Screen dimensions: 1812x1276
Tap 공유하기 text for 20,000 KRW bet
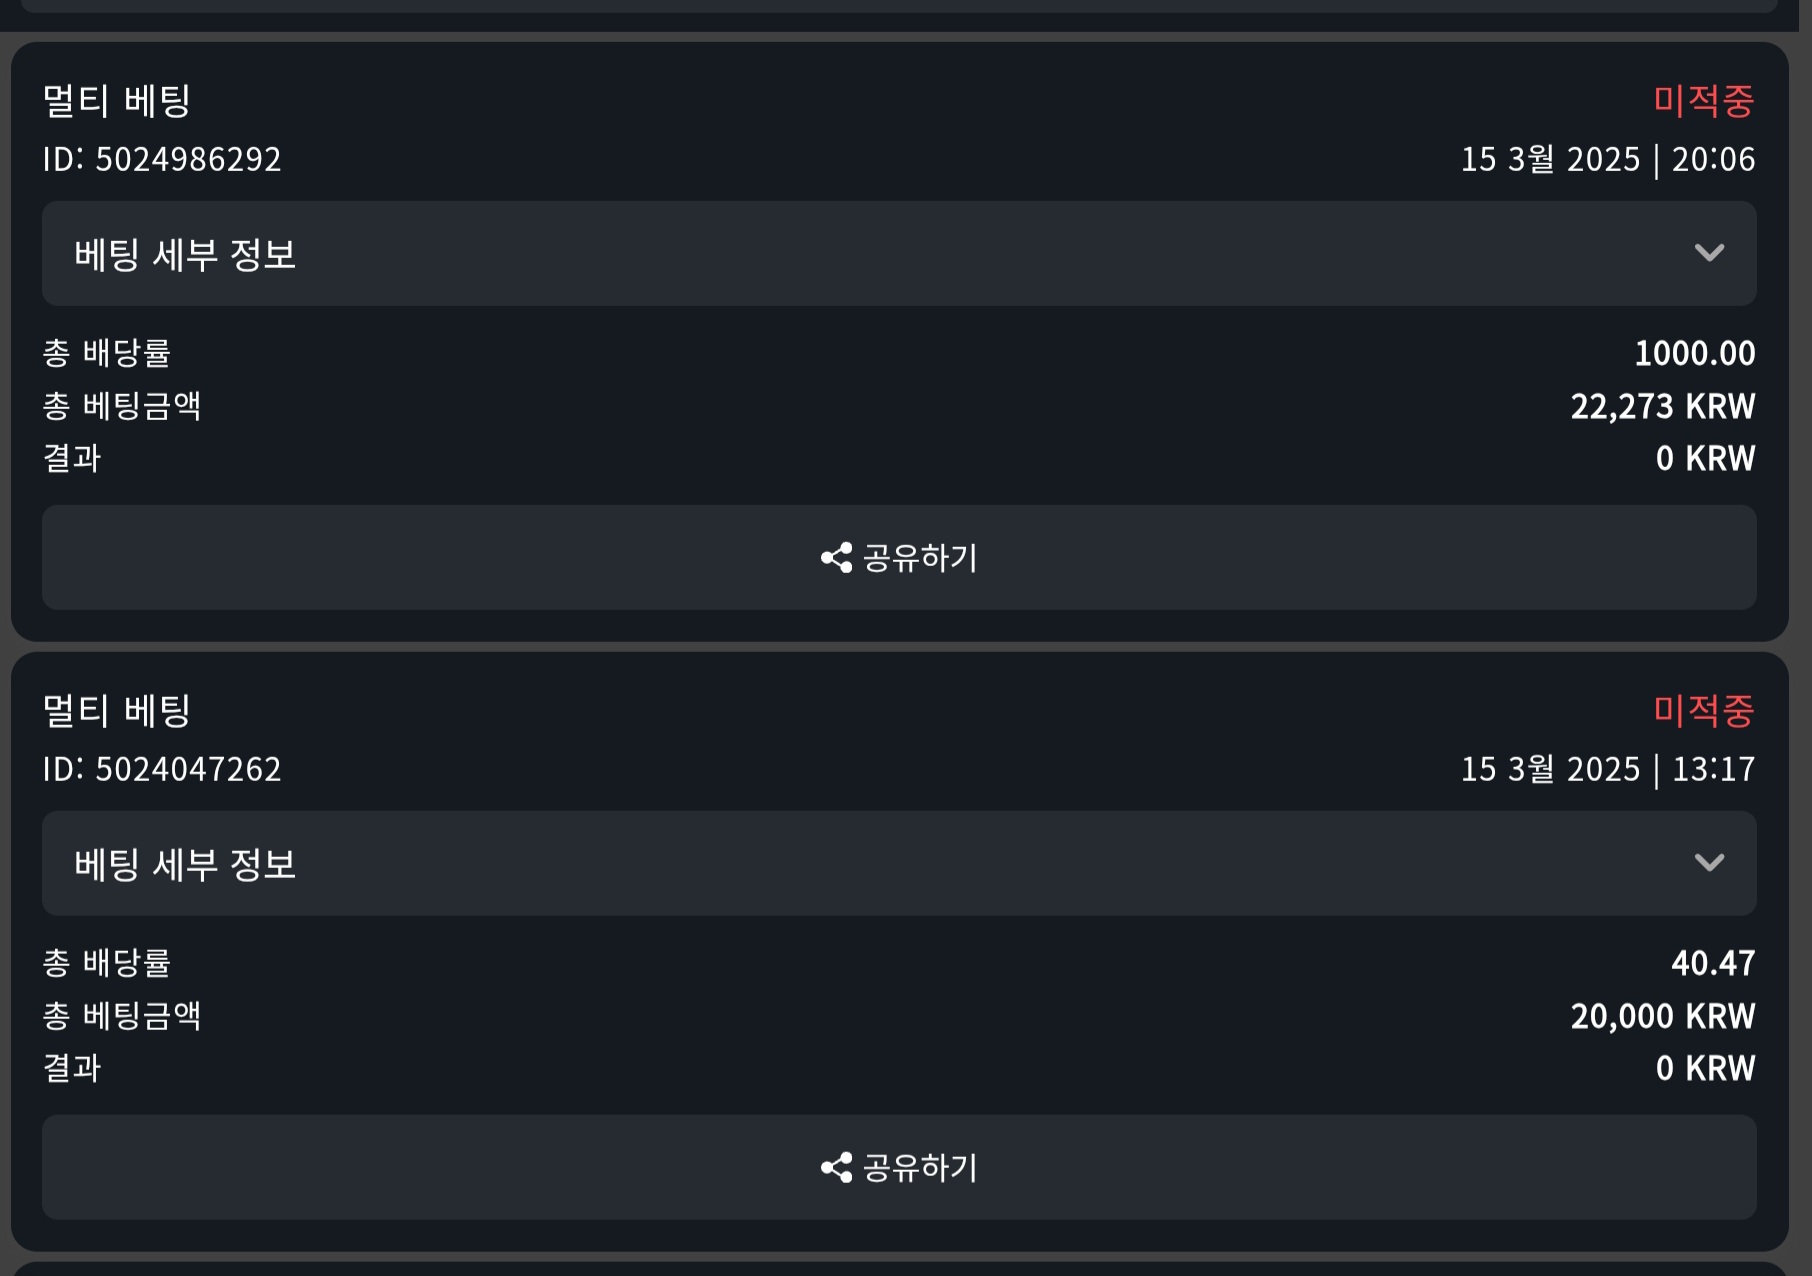click(x=920, y=1168)
